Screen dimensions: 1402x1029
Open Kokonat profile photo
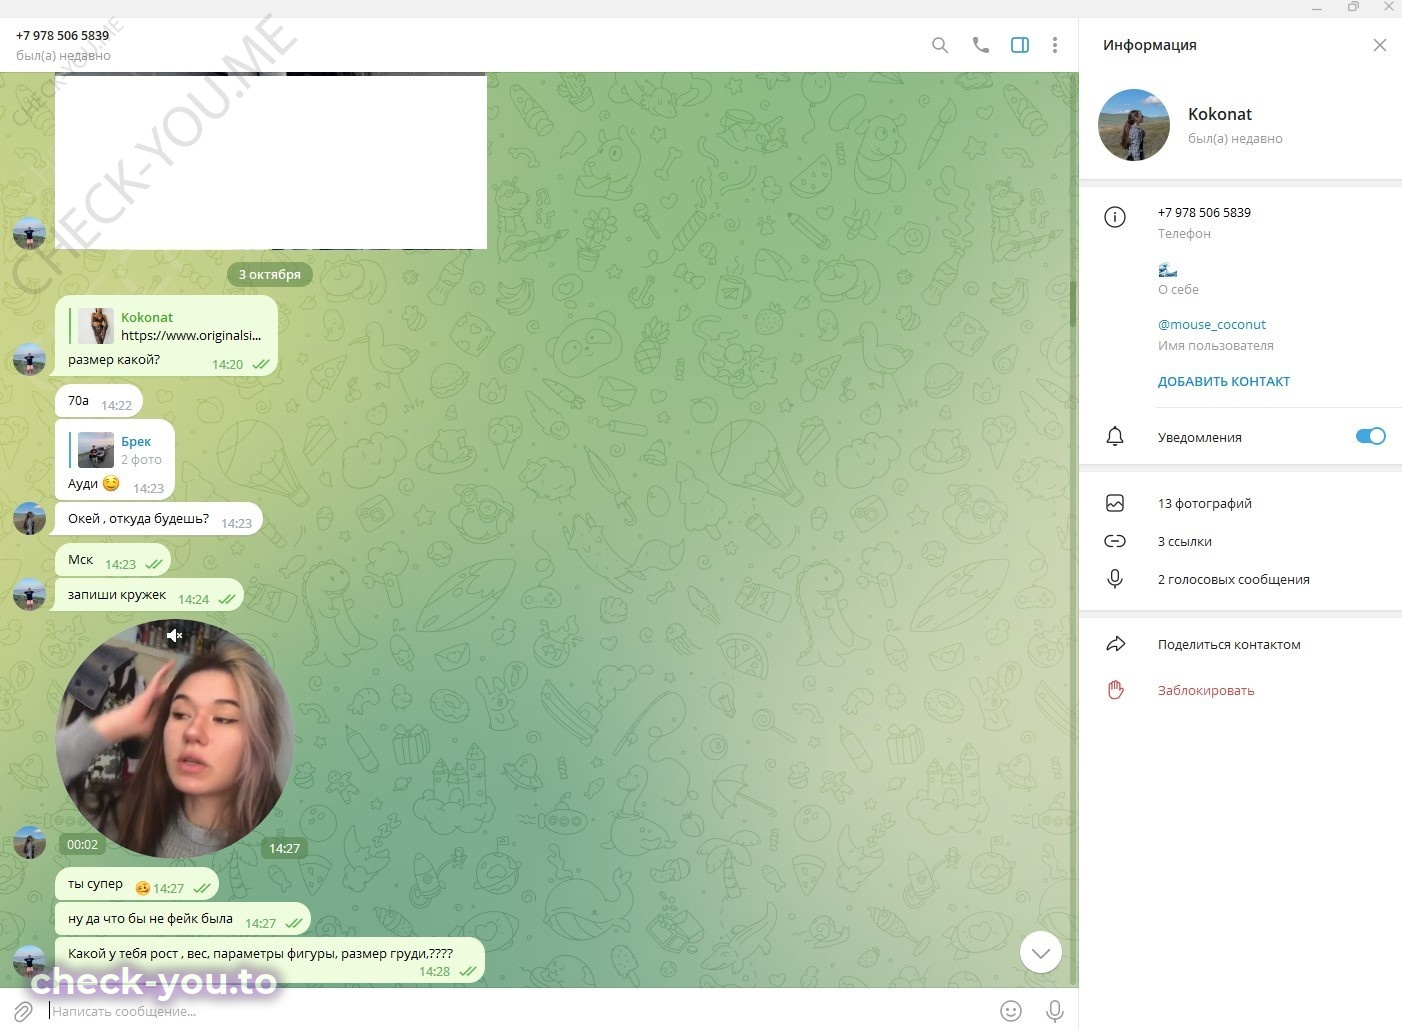click(1134, 125)
